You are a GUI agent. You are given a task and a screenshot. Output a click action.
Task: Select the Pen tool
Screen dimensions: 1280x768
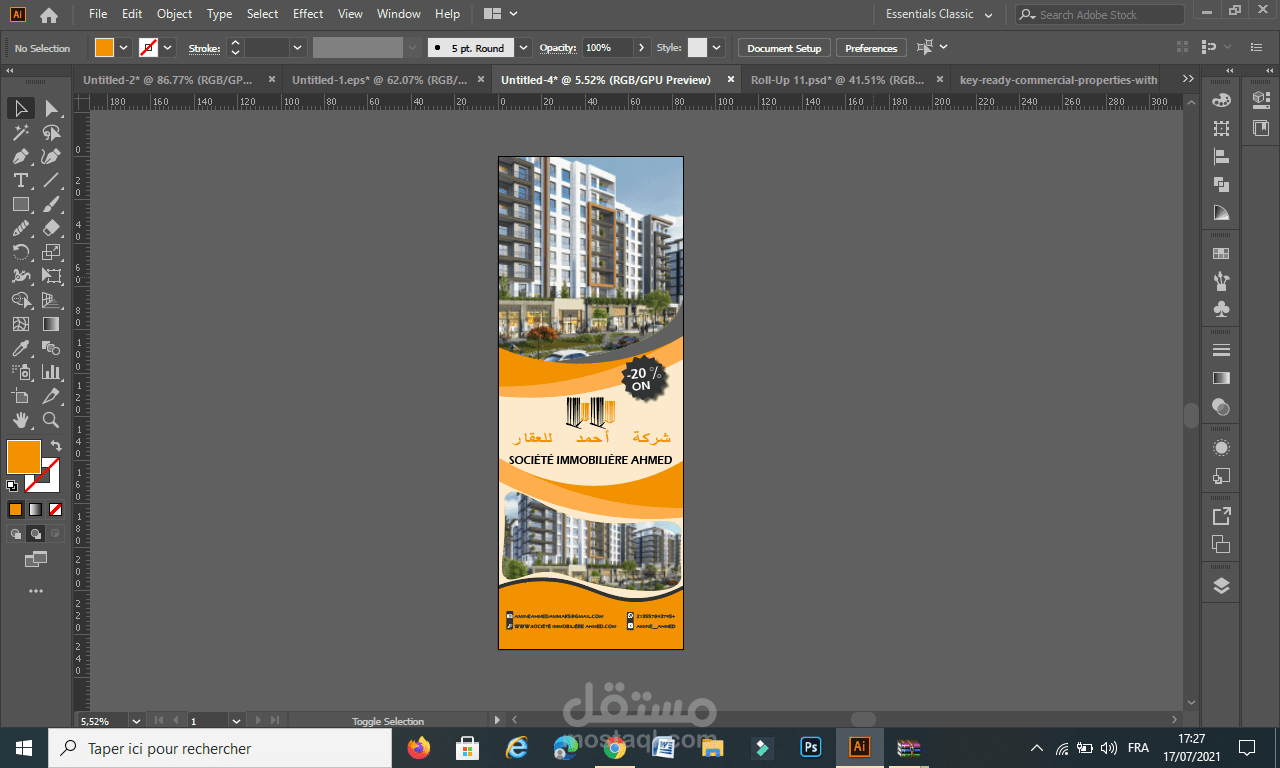20,156
